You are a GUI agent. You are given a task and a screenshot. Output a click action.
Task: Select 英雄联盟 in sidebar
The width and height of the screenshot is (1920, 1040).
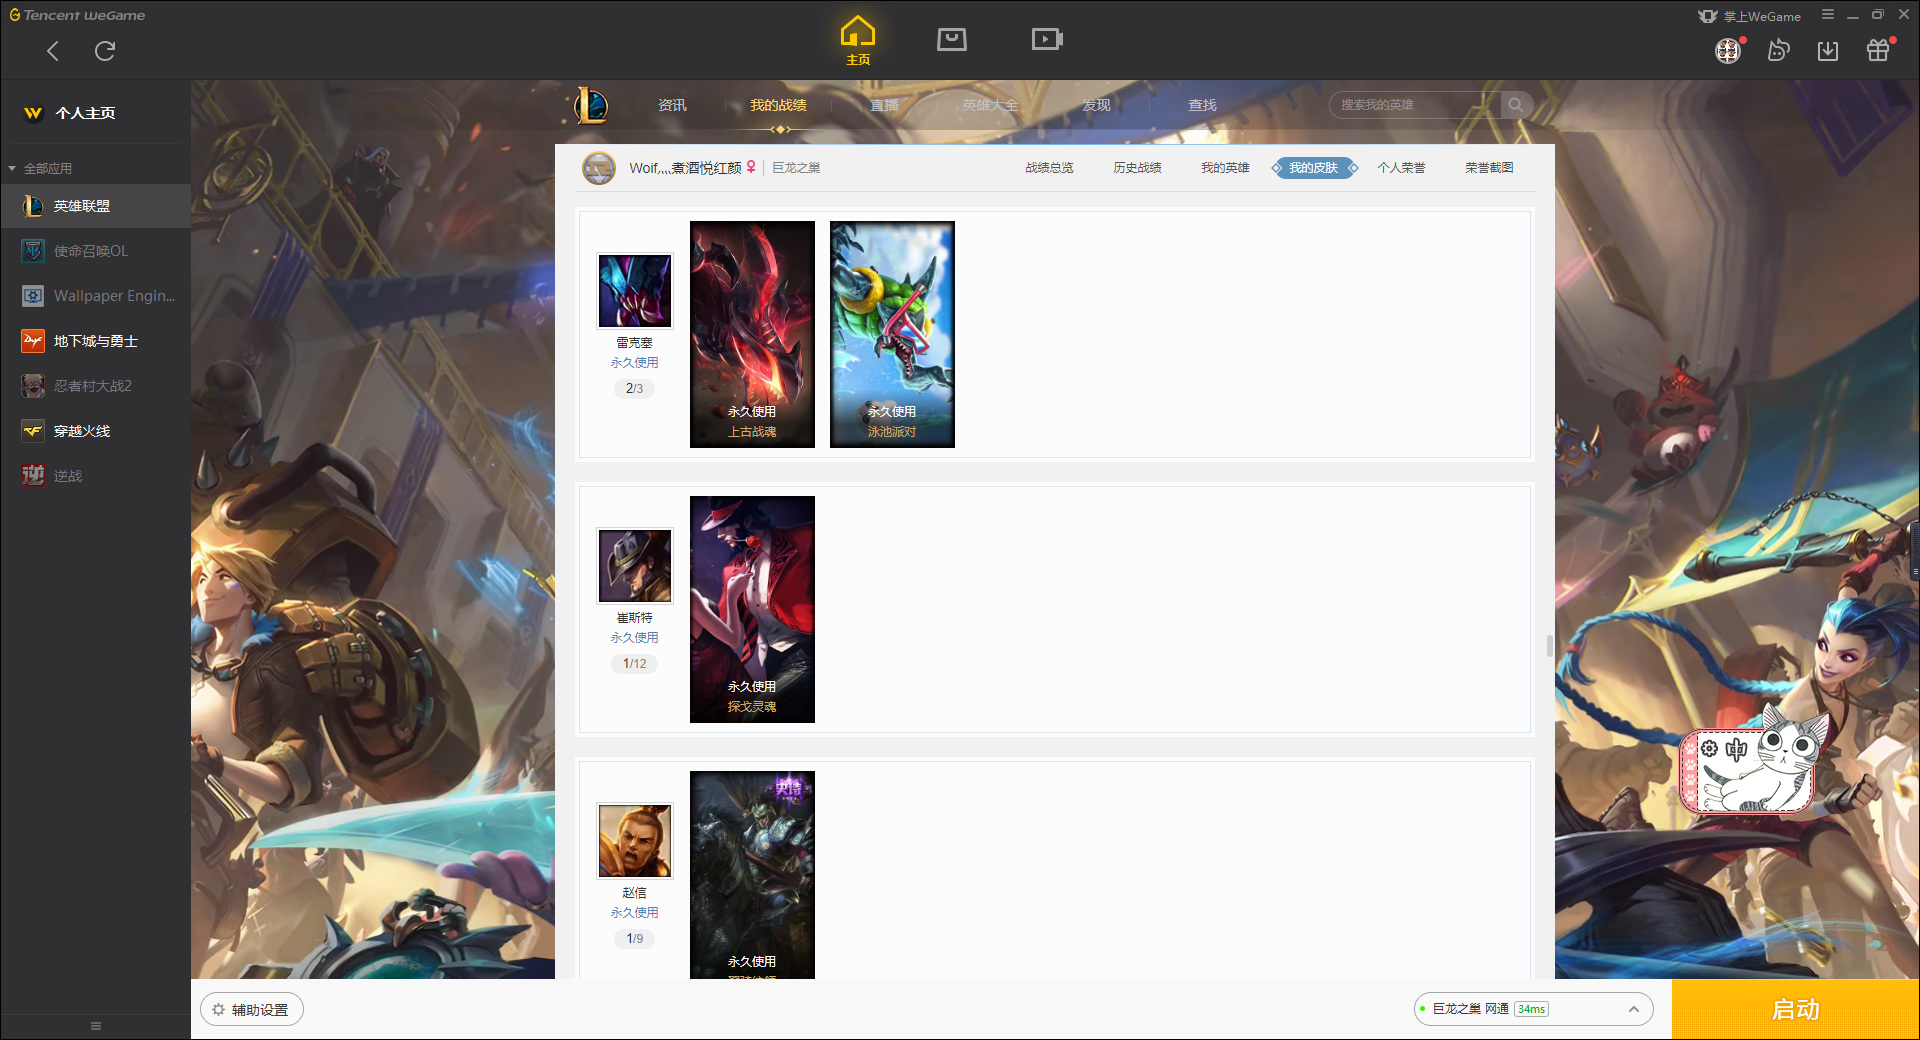click(95, 206)
